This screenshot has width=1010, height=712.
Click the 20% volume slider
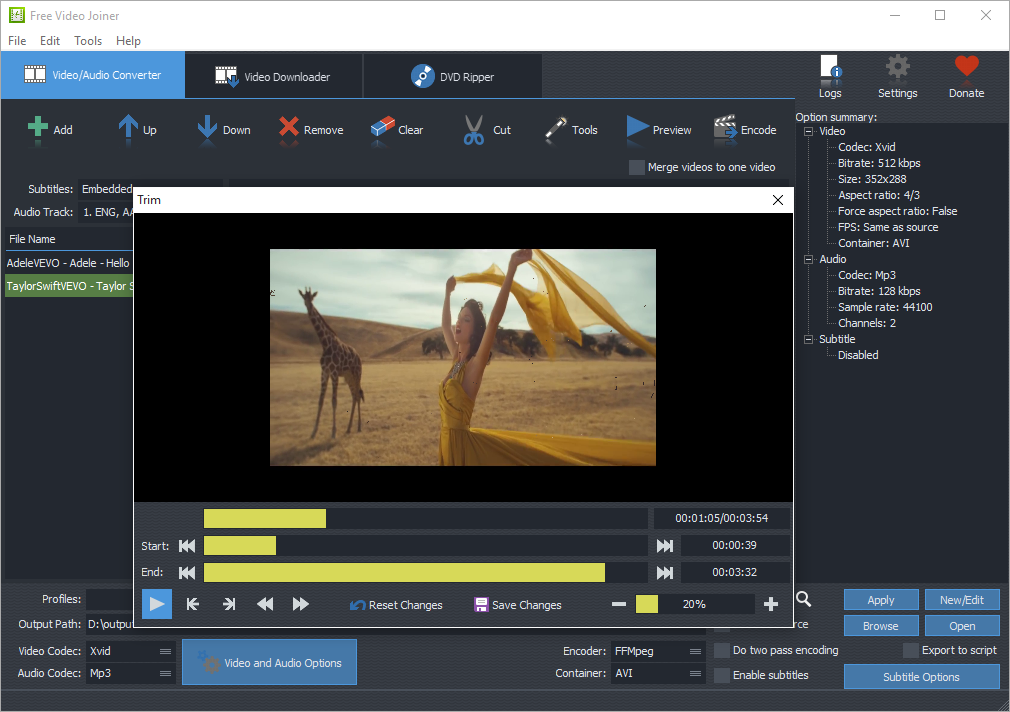click(x=694, y=604)
